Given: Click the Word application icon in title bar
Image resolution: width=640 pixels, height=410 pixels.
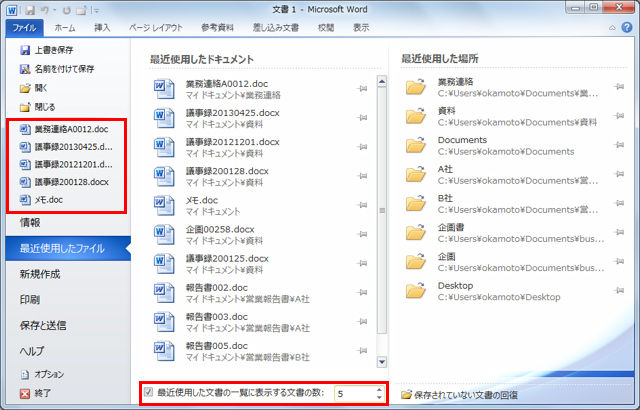Looking at the screenshot, I should (12, 10).
